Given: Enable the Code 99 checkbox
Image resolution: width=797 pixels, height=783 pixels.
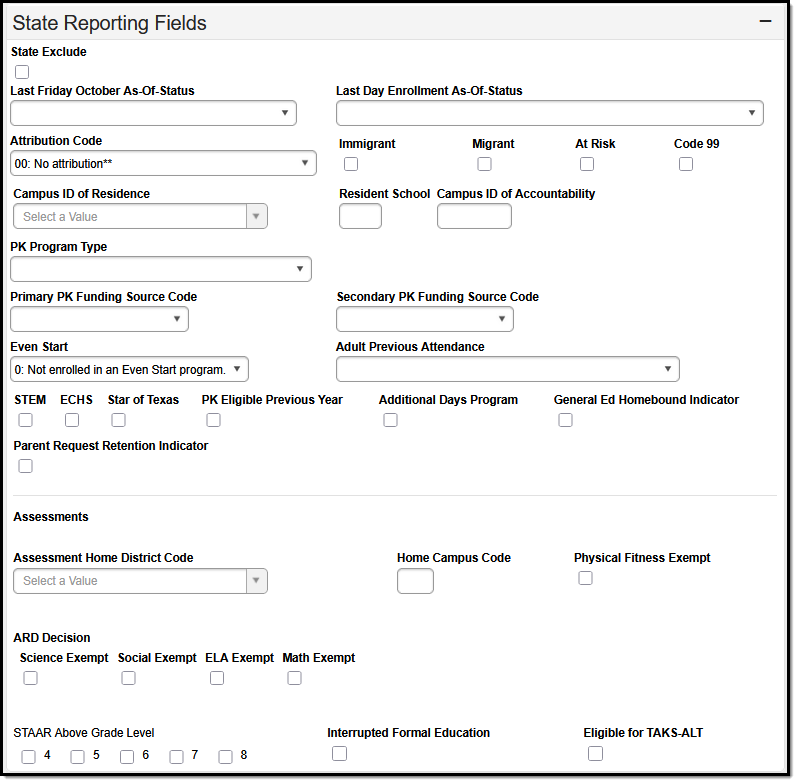Looking at the screenshot, I should click(x=686, y=164).
